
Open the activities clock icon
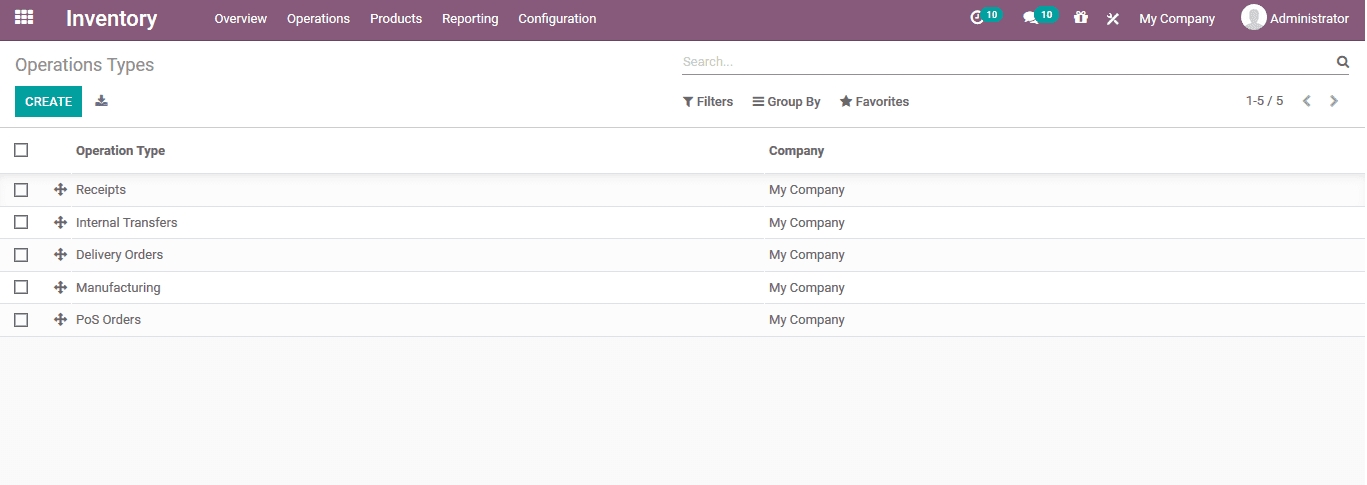(978, 18)
